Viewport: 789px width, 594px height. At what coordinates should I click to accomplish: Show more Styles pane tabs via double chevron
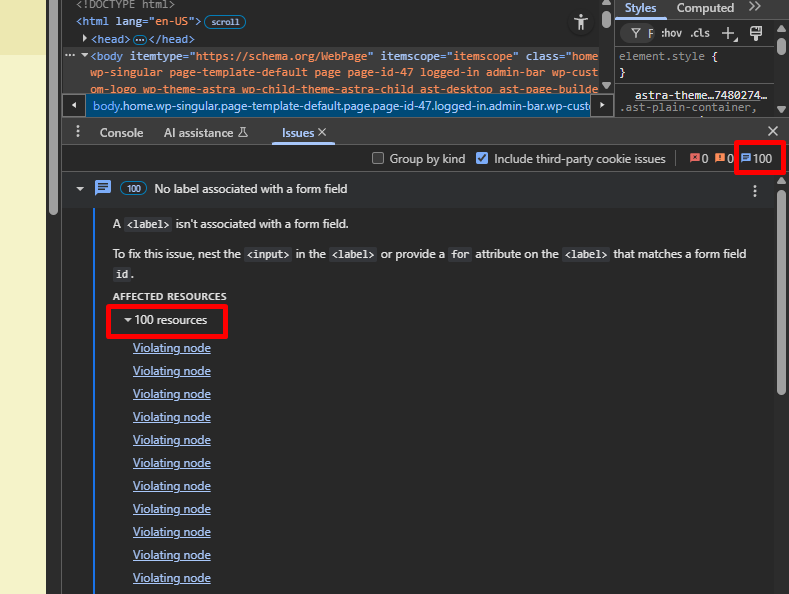tap(754, 7)
